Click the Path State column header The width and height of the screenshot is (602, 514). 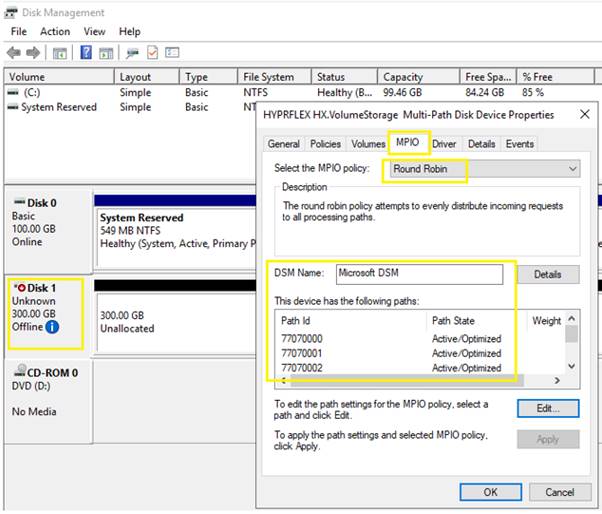477,321
